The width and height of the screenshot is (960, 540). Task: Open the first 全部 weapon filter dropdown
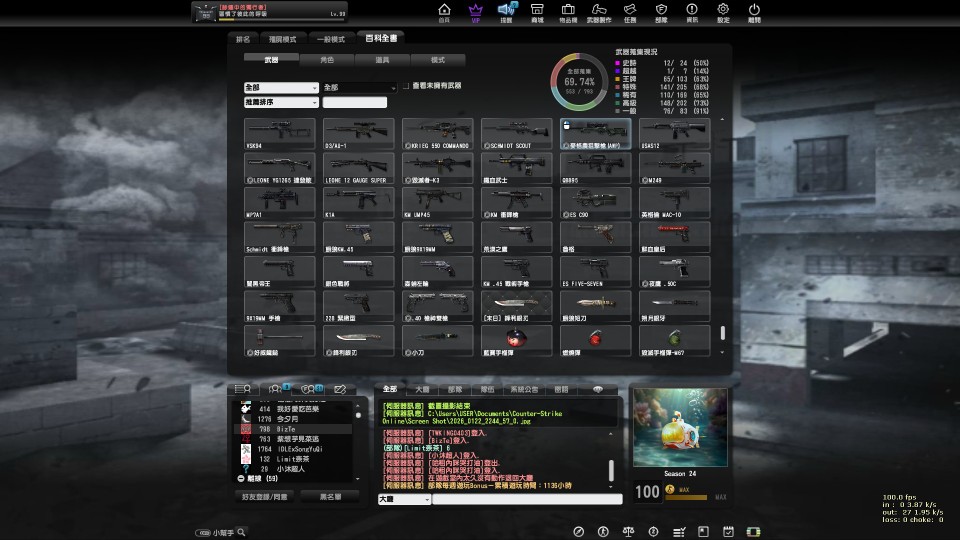coord(280,88)
